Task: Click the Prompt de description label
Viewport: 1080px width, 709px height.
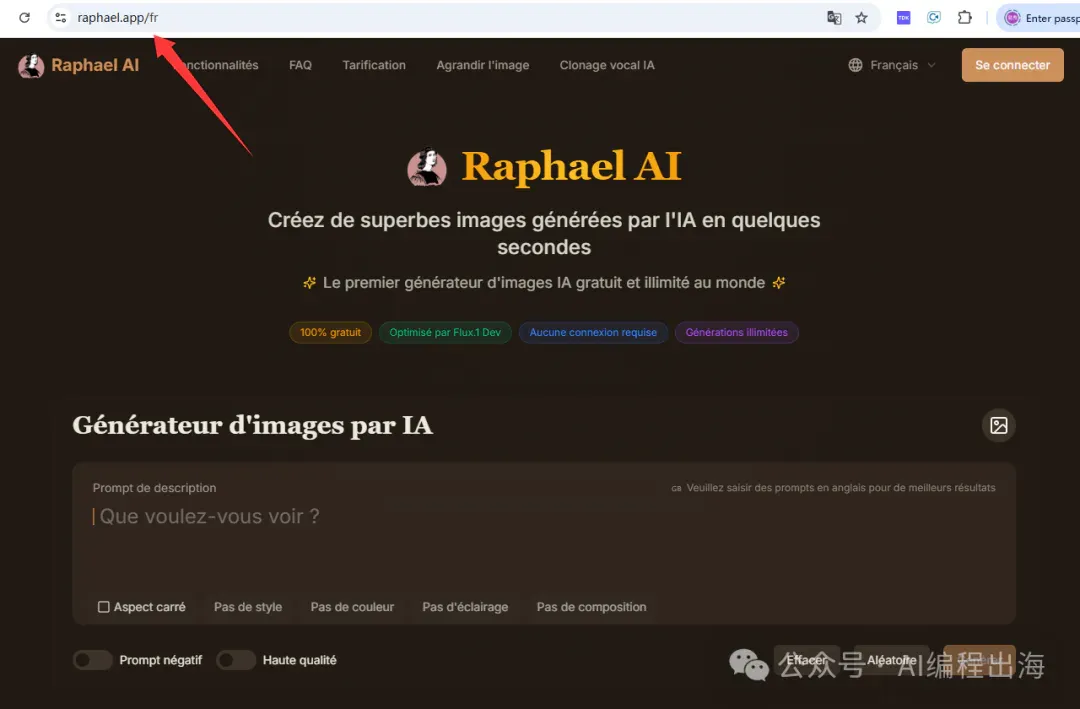Action: tap(154, 488)
